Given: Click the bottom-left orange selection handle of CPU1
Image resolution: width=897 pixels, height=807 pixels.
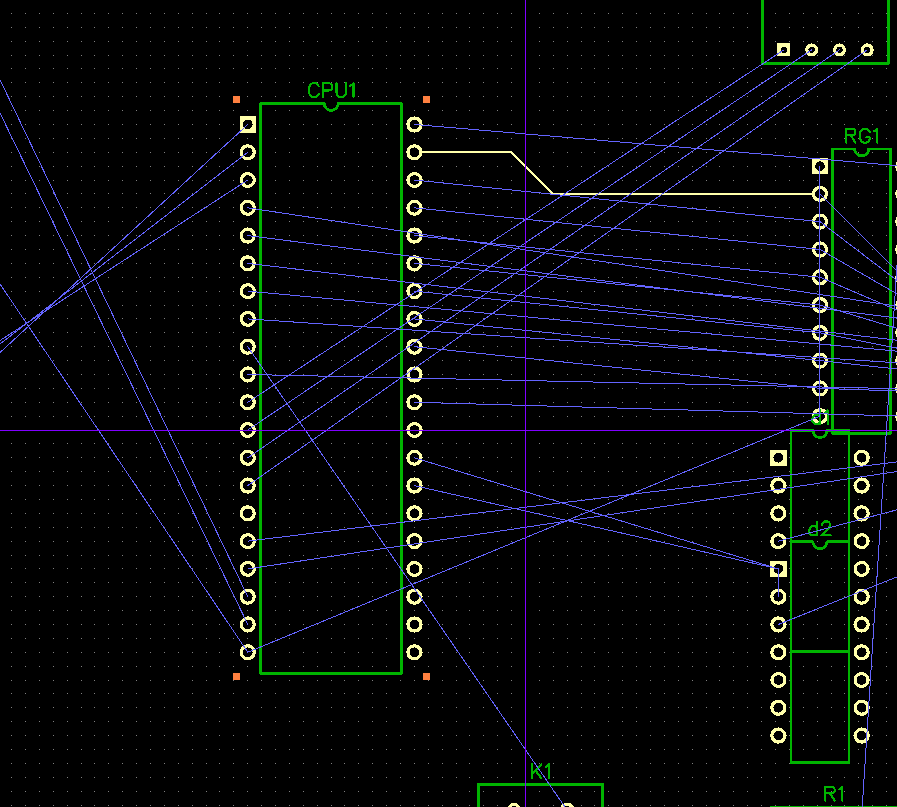Looking at the screenshot, I should (237, 677).
